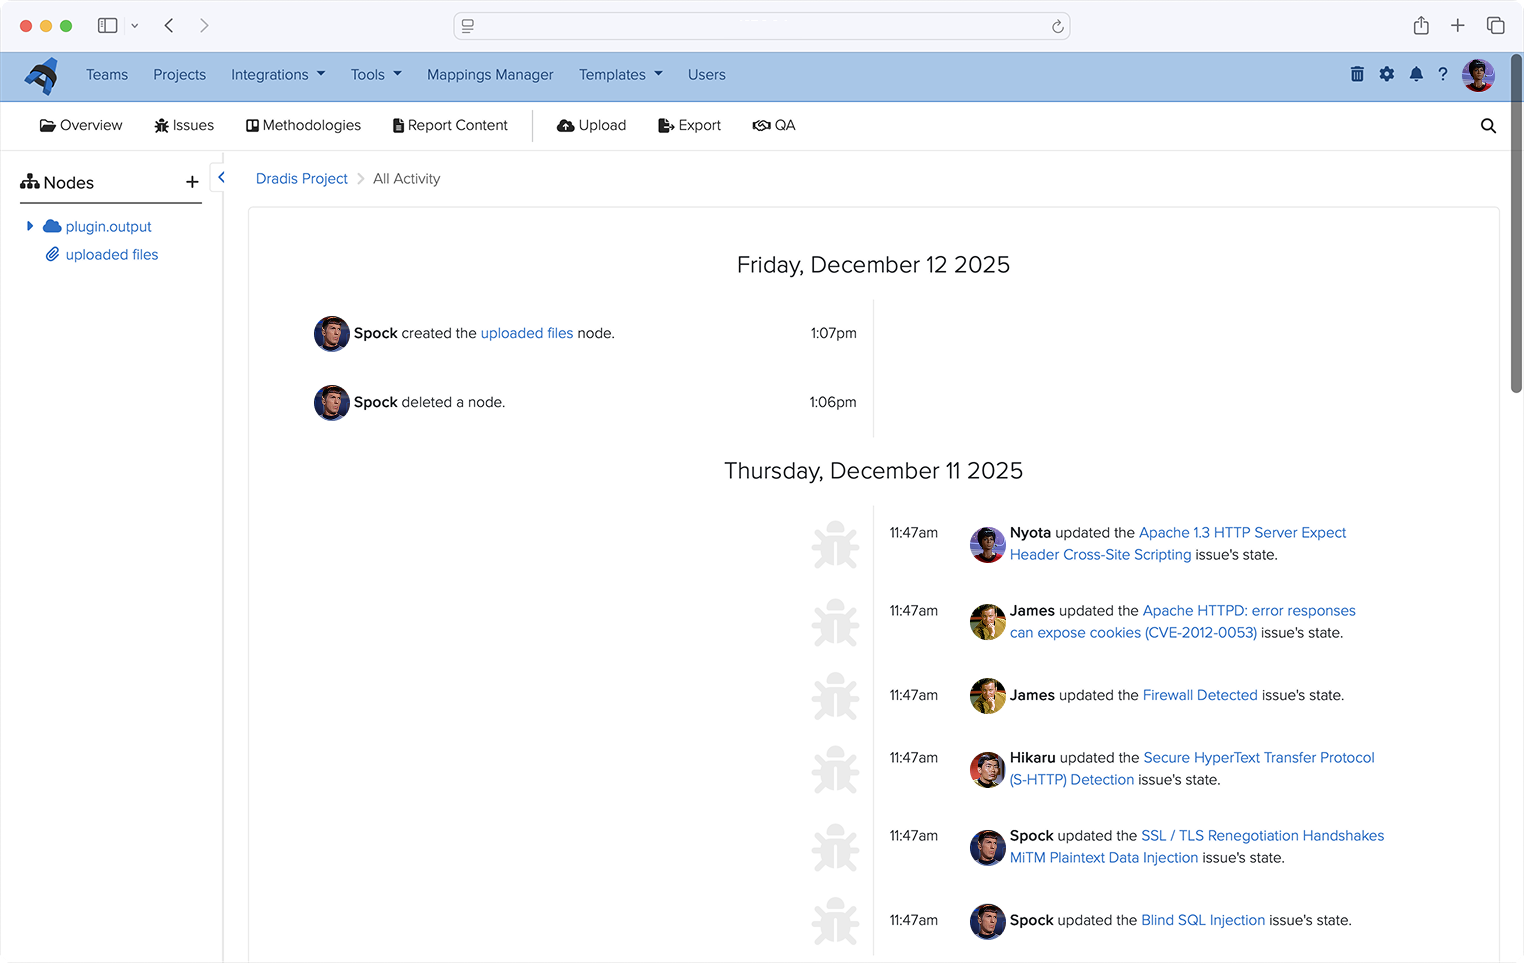
Task: Click the search magnifier icon
Action: pyautogui.click(x=1488, y=126)
